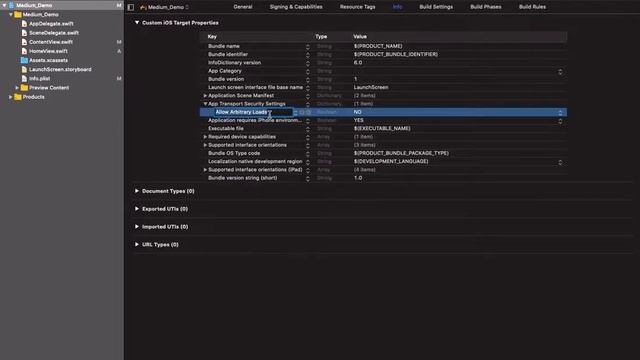Open the Build Rules tab

coord(532,7)
